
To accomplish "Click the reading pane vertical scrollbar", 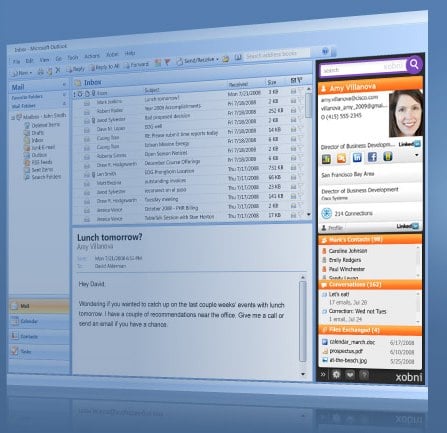I will [x=302, y=322].
